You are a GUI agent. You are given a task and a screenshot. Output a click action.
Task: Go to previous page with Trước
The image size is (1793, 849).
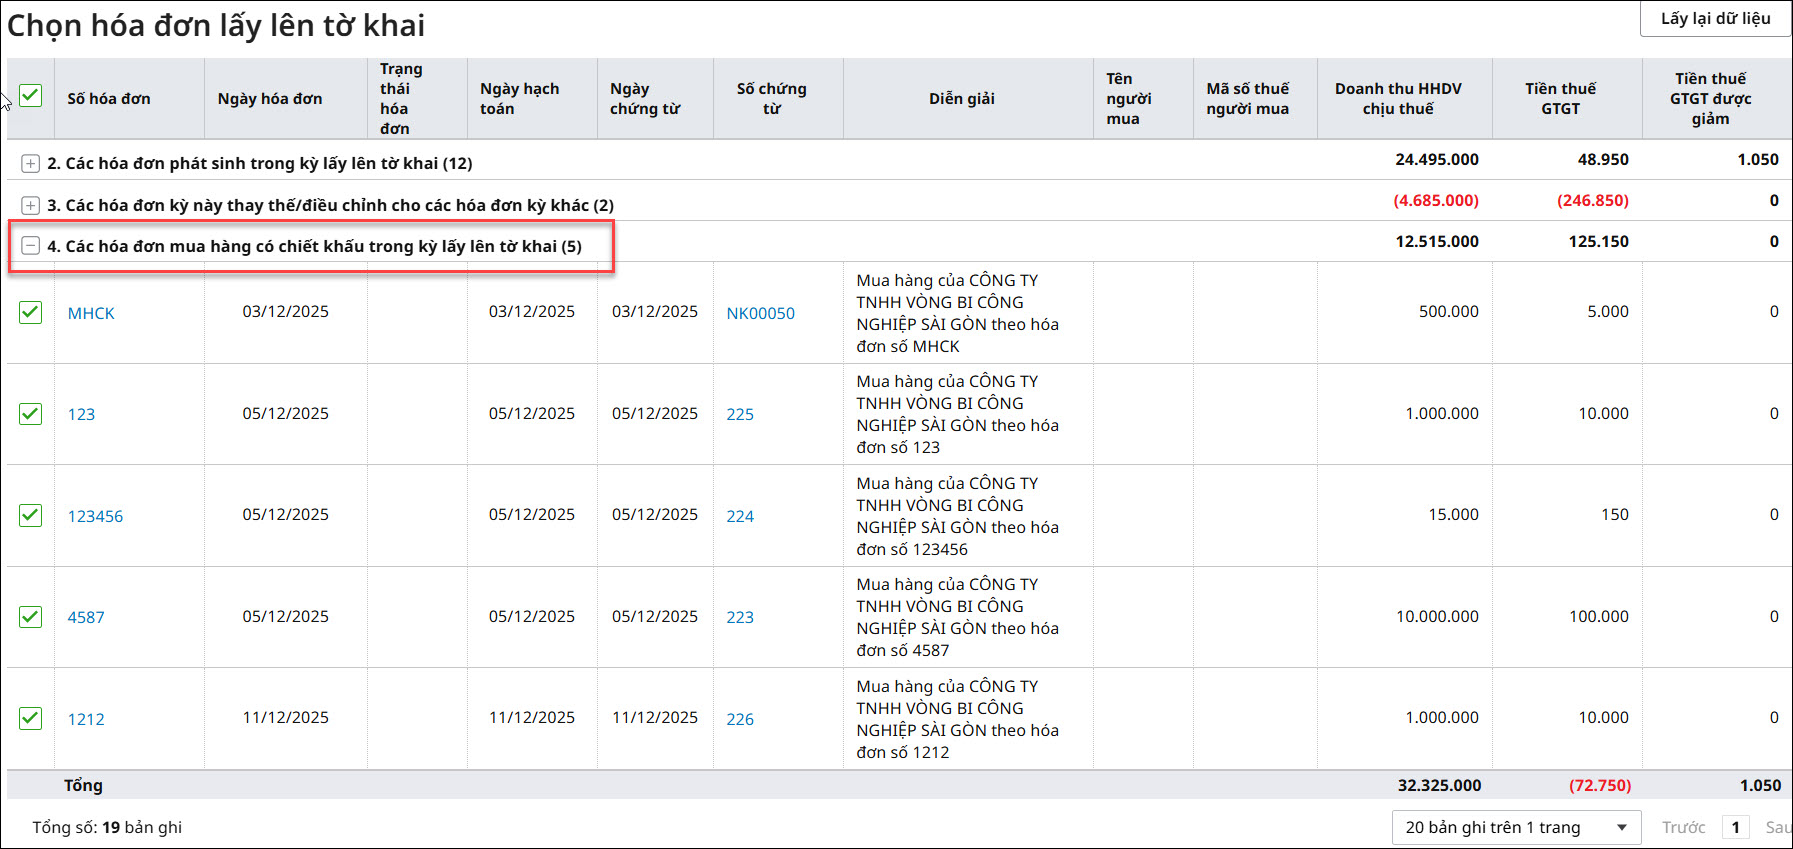(1683, 827)
